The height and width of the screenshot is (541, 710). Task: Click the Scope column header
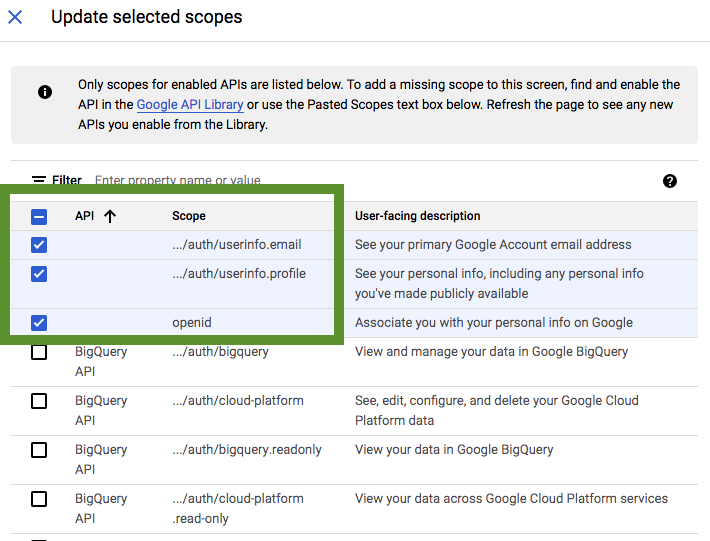[x=189, y=216]
